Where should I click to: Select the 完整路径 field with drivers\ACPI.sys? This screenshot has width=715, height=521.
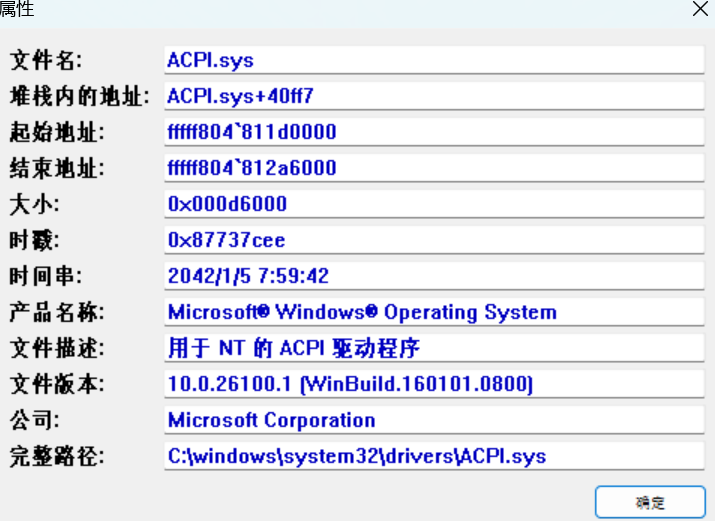pyautogui.click(x=434, y=456)
